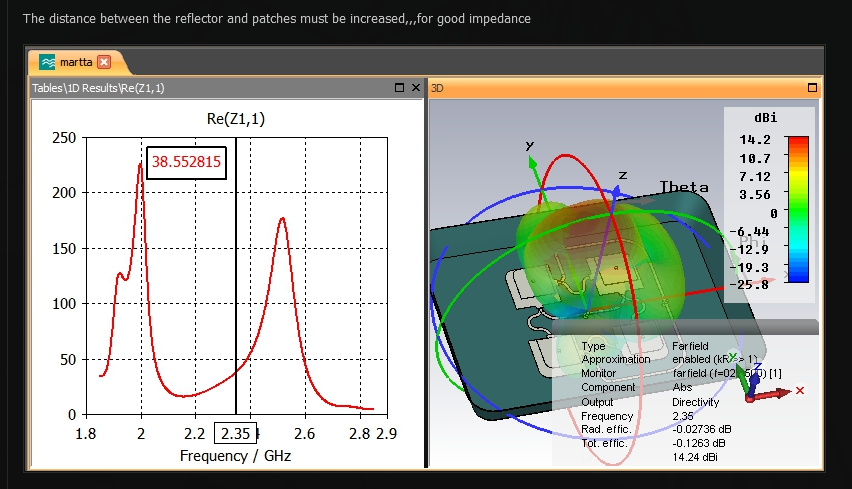Click the 14.24 dBi result value

tap(694, 457)
